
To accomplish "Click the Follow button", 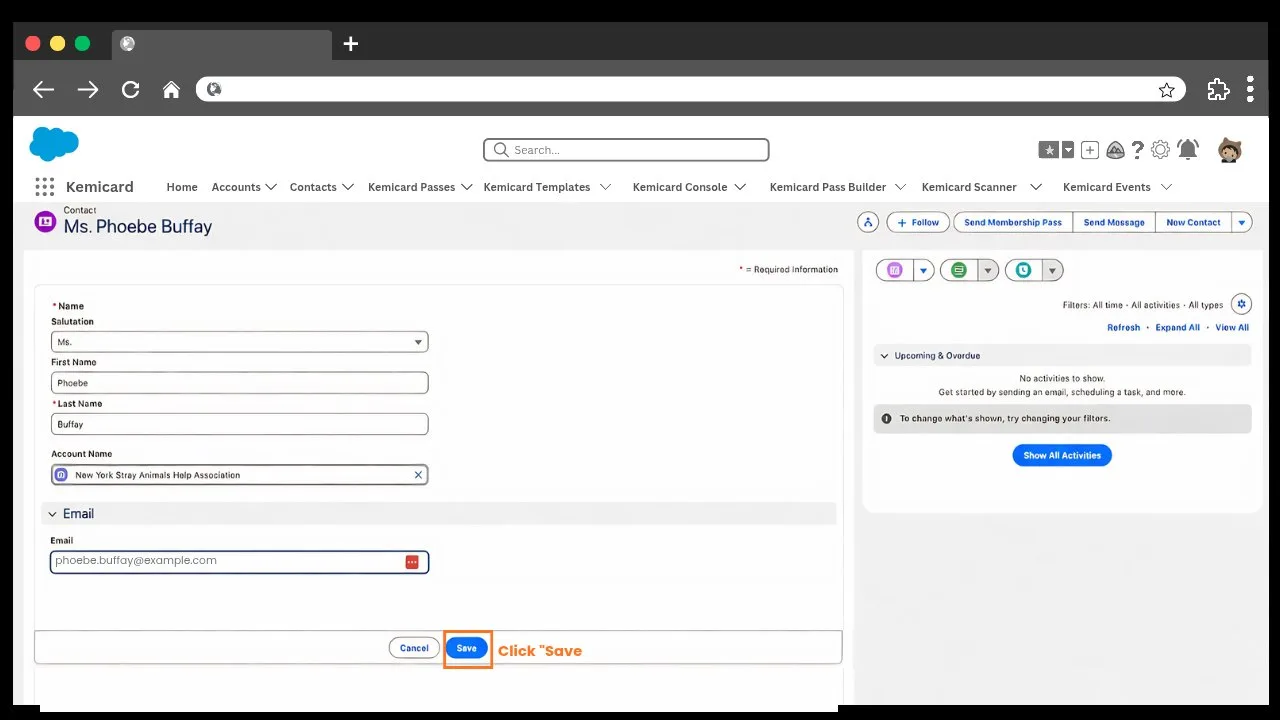I will click(918, 222).
